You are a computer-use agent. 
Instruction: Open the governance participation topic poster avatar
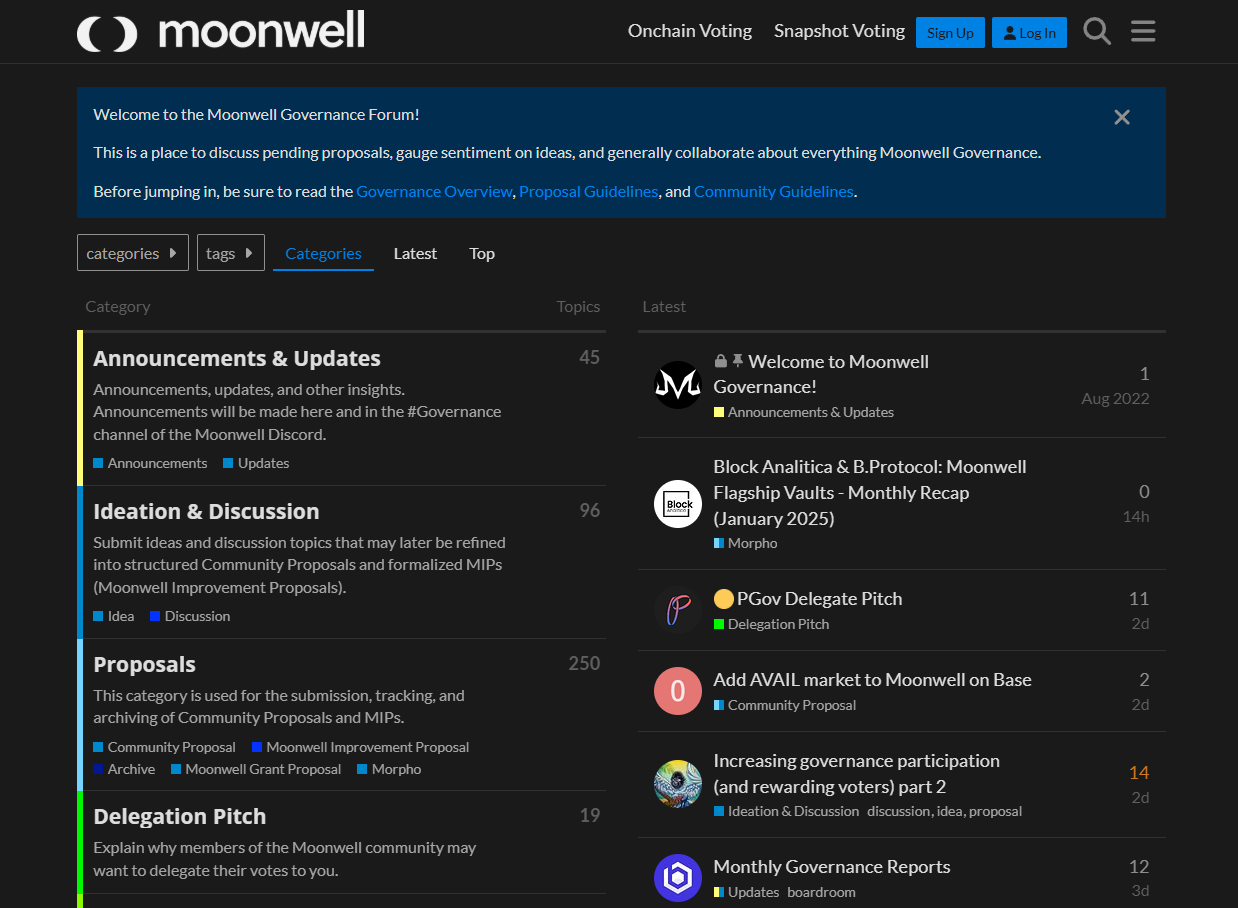point(678,784)
